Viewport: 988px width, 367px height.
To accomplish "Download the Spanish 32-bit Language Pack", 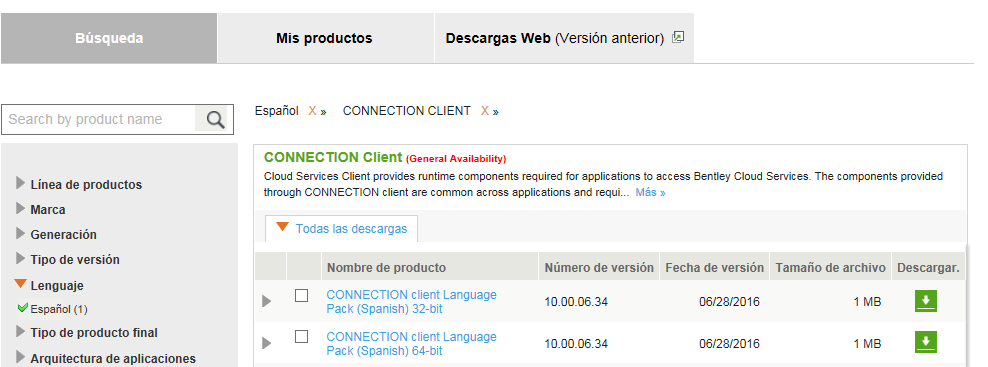I will click(x=926, y=301).
